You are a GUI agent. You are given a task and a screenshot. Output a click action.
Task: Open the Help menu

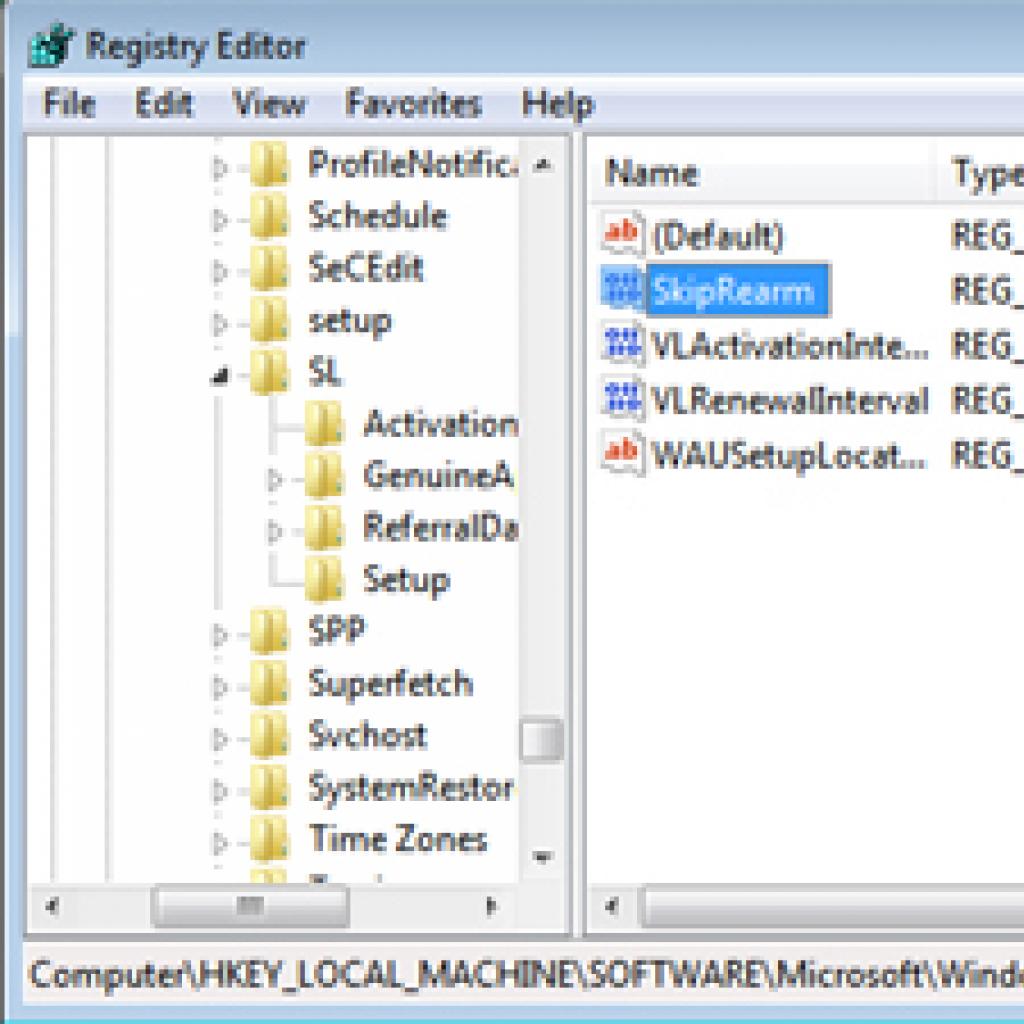[x=558, y=105]
